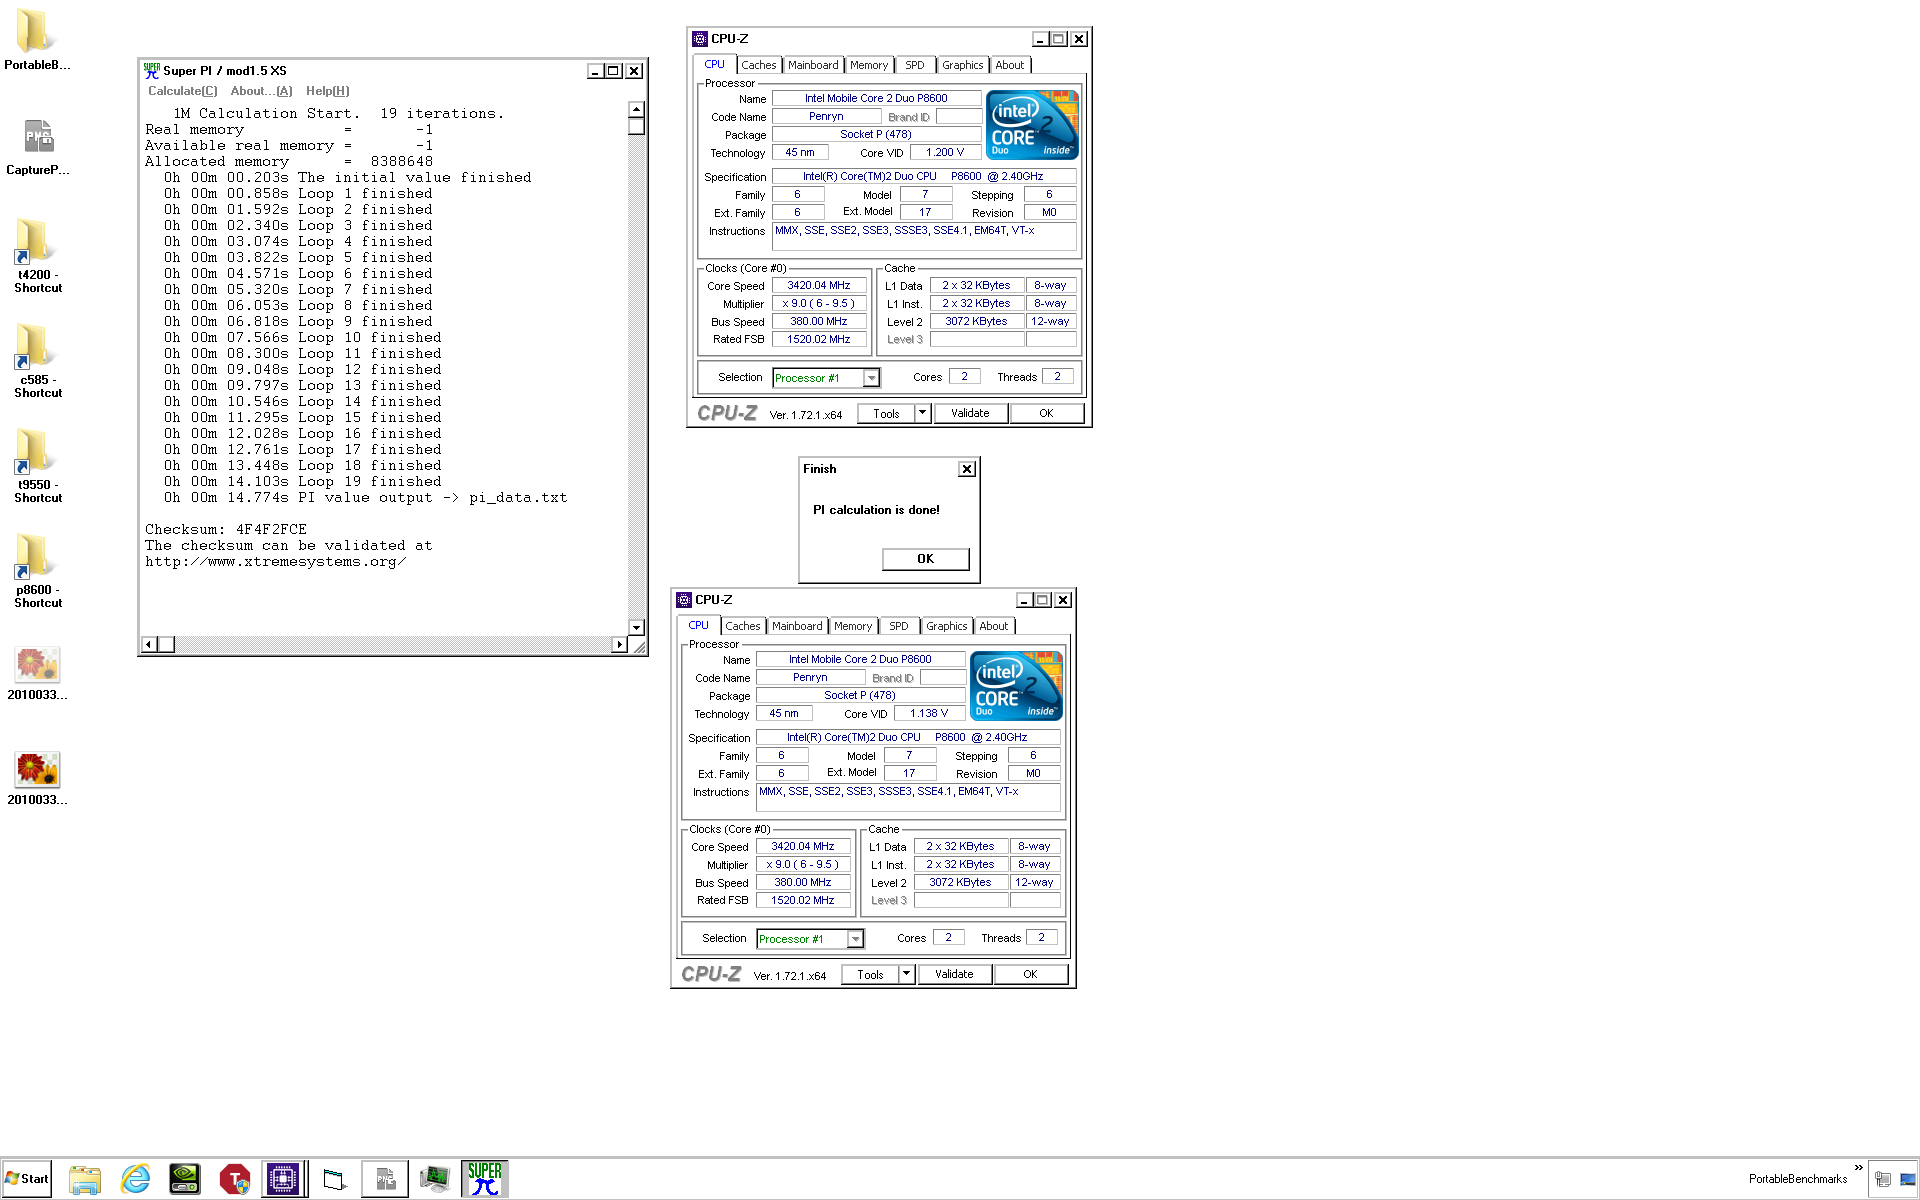The image size is (1920, 1200).
Task: Open the Calculate(C) menu in Super PI
Action: [182, 91]
